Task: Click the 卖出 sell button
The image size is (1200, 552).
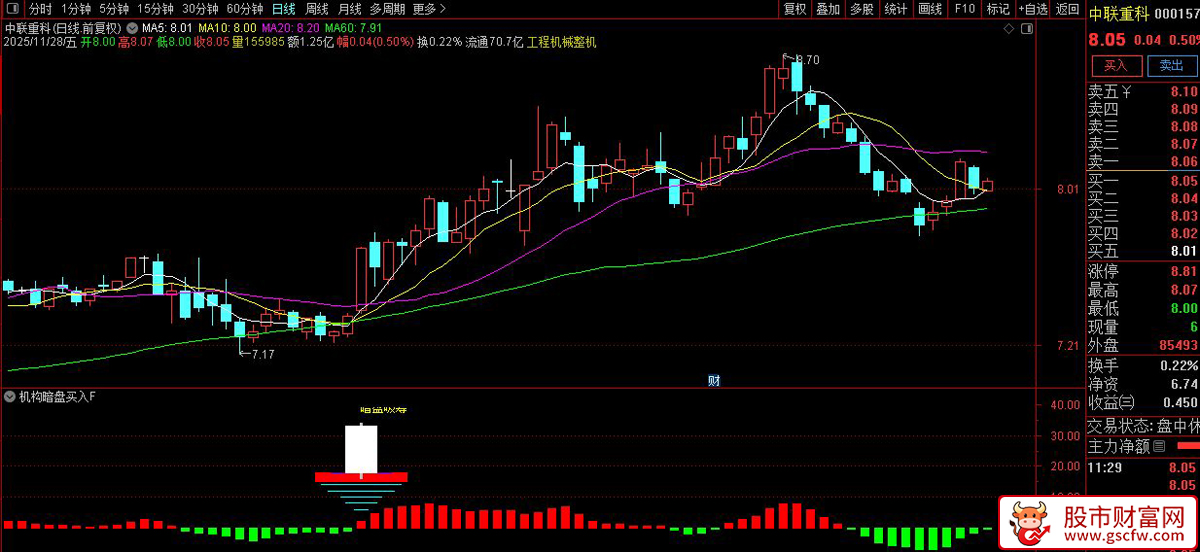Action: [x=1171, y=66]
